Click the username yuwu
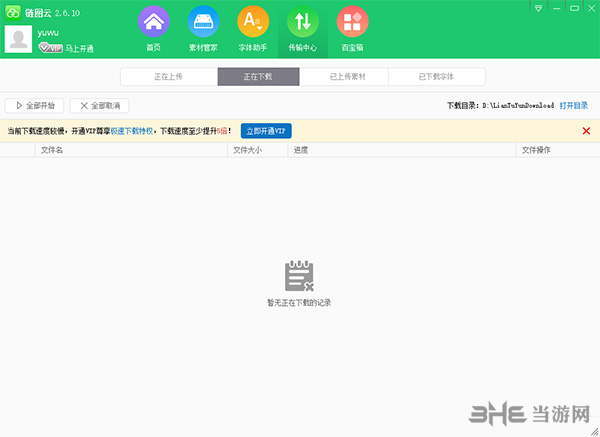 [x=48, y=33]
